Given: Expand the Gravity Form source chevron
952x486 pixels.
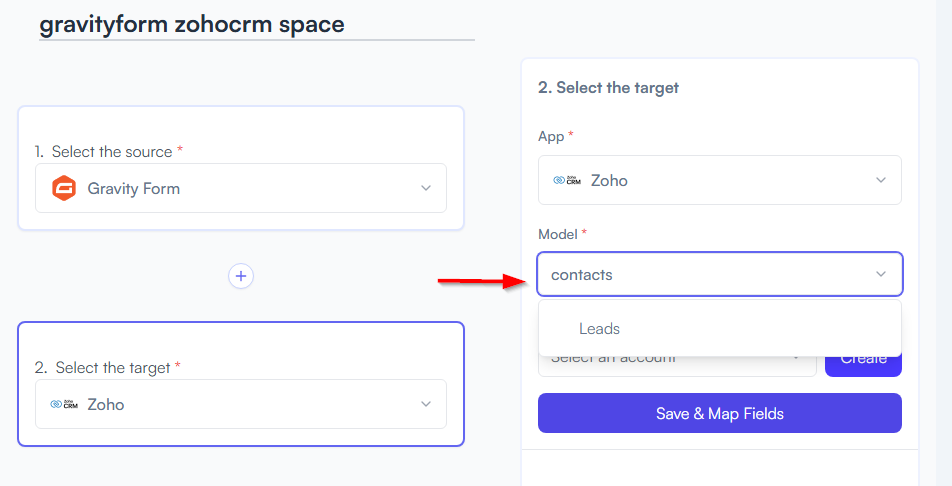Looking at the screenshot, I should [x=426, y=188].
